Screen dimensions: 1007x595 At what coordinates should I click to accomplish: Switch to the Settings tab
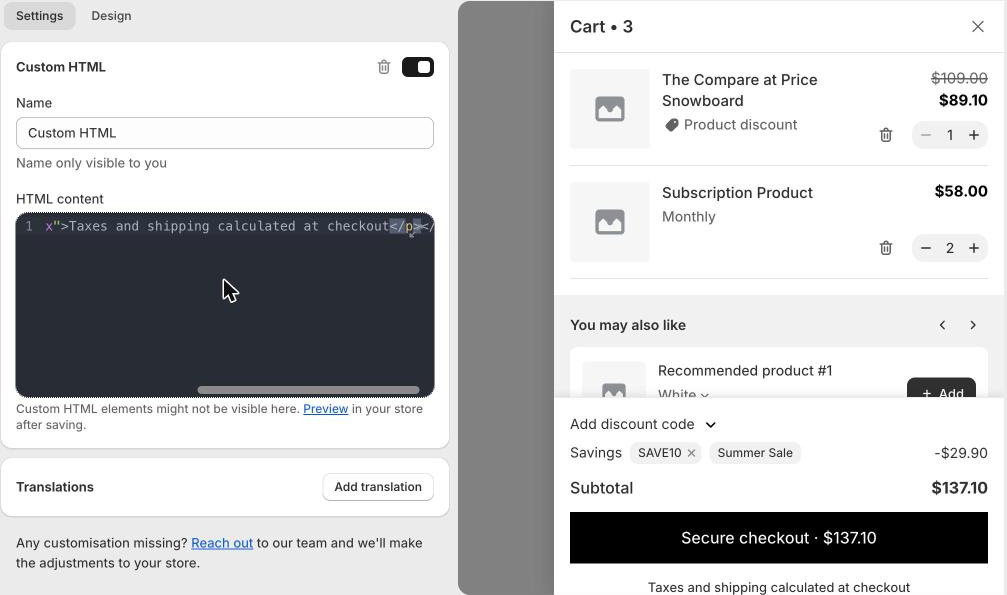(39, 15)
